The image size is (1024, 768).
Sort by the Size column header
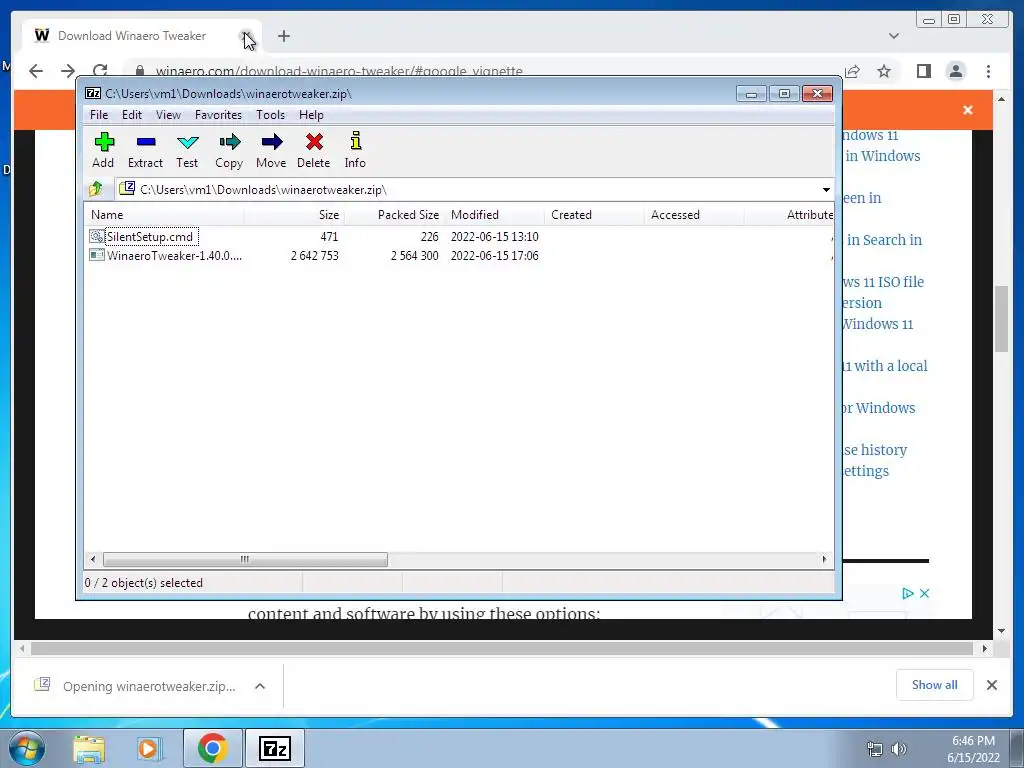click(295, 215)
